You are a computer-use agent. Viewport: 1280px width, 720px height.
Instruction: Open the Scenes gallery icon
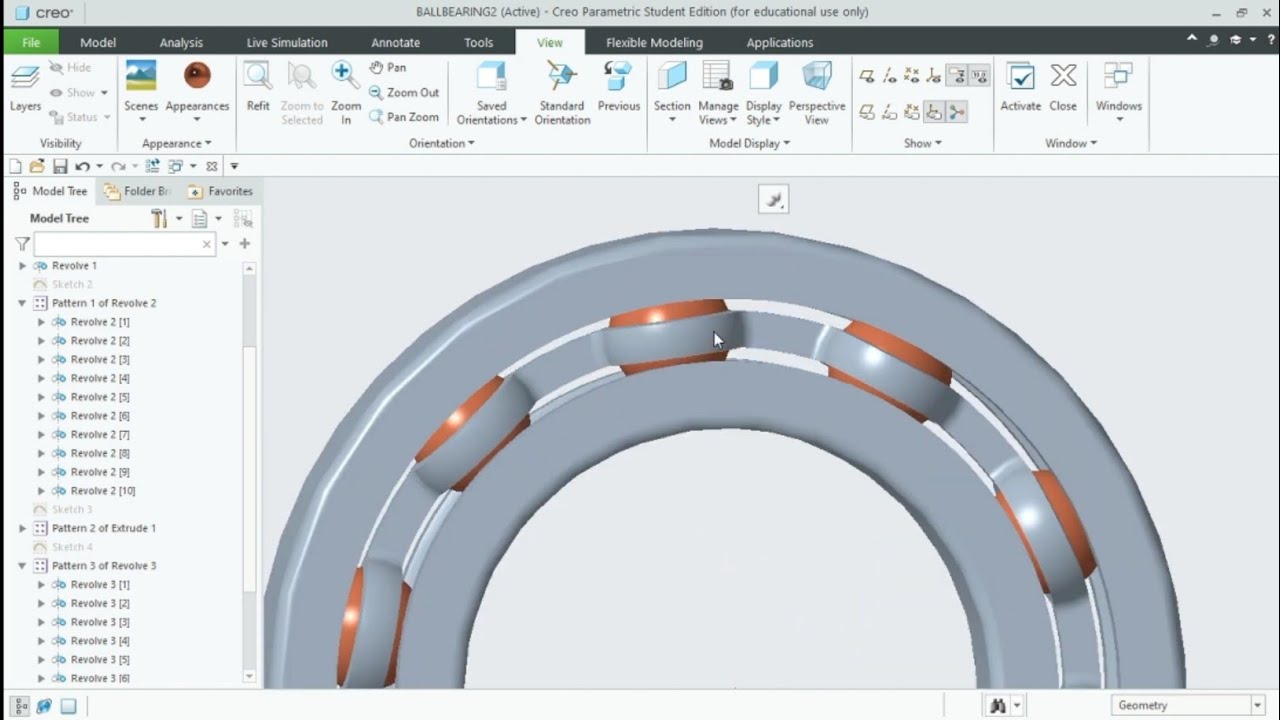[x=141, y=76]
